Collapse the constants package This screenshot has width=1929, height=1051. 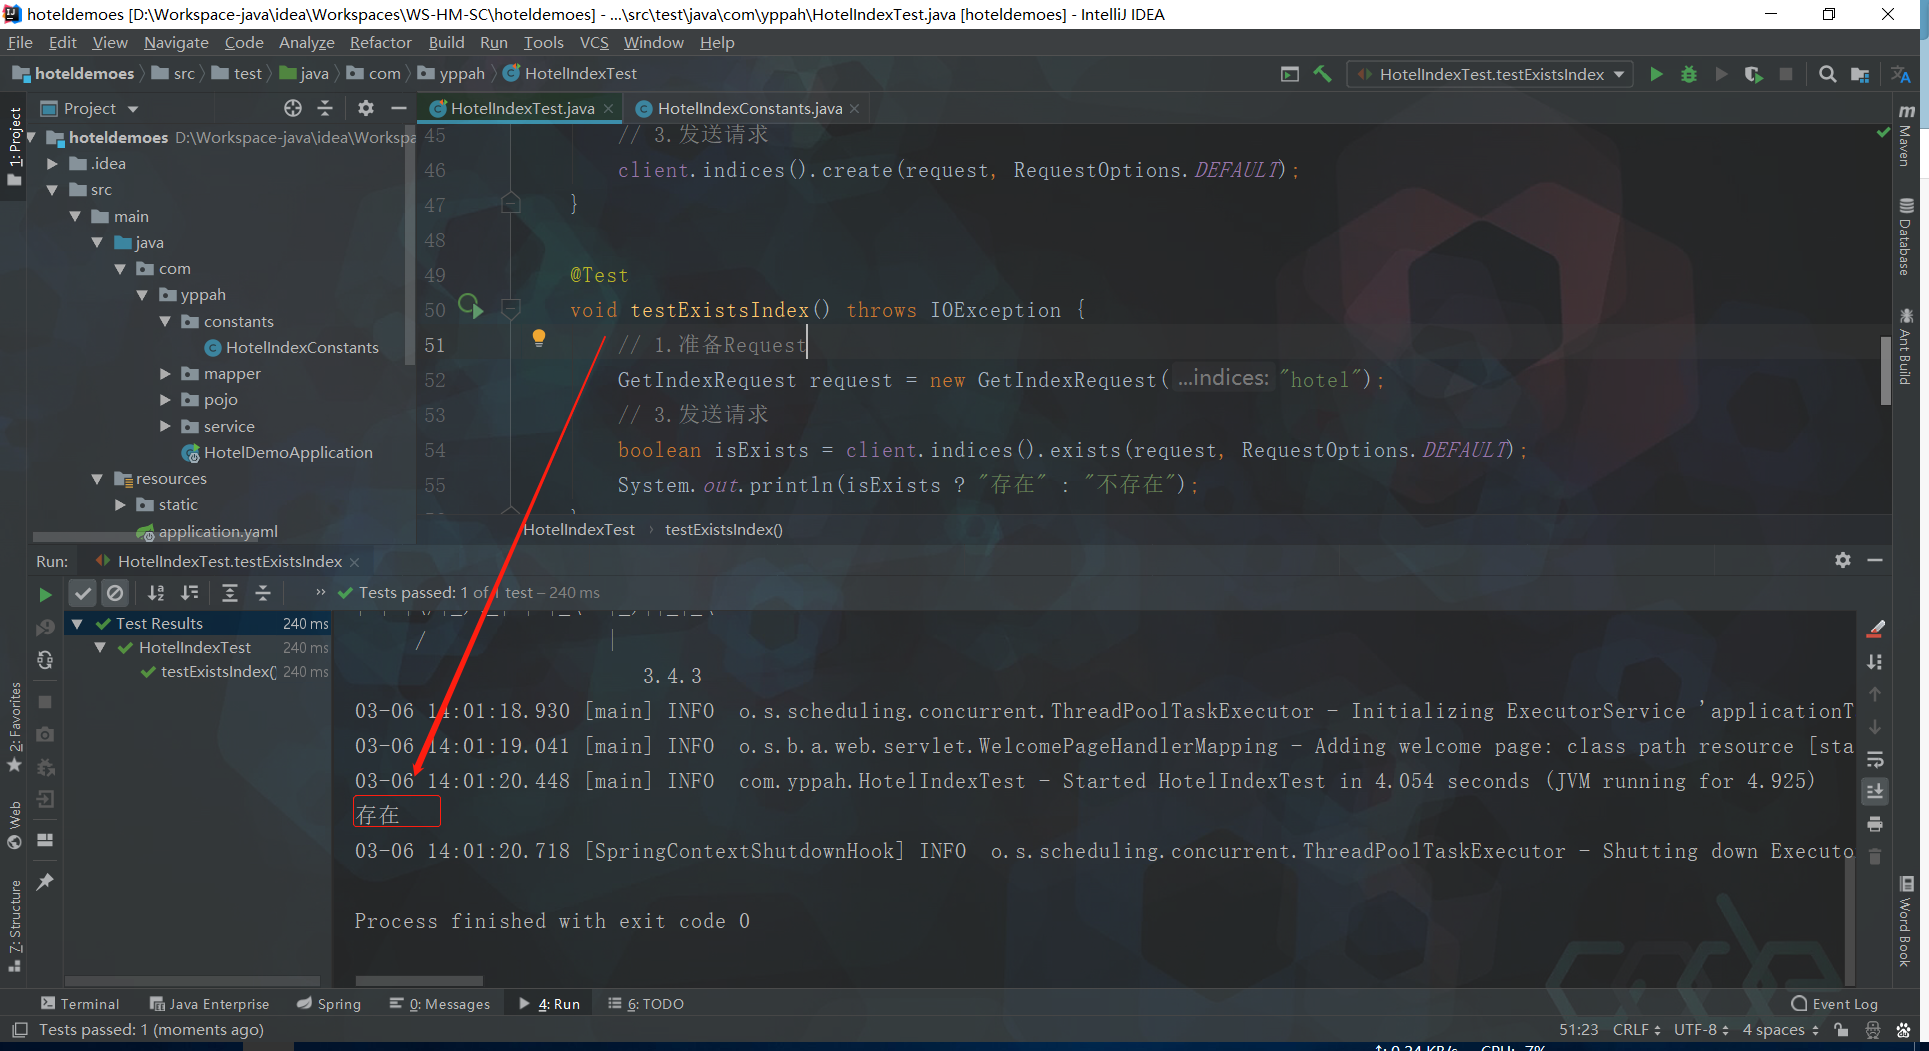(165, 321)
